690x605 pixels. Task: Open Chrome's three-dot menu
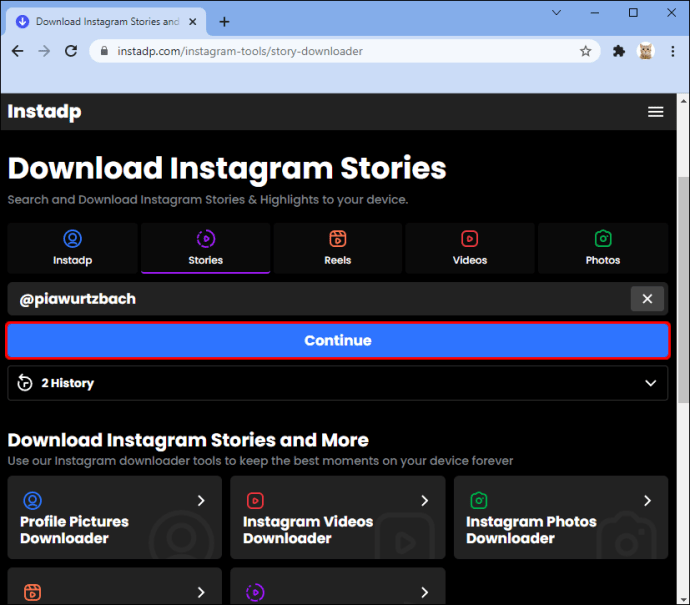672,51
